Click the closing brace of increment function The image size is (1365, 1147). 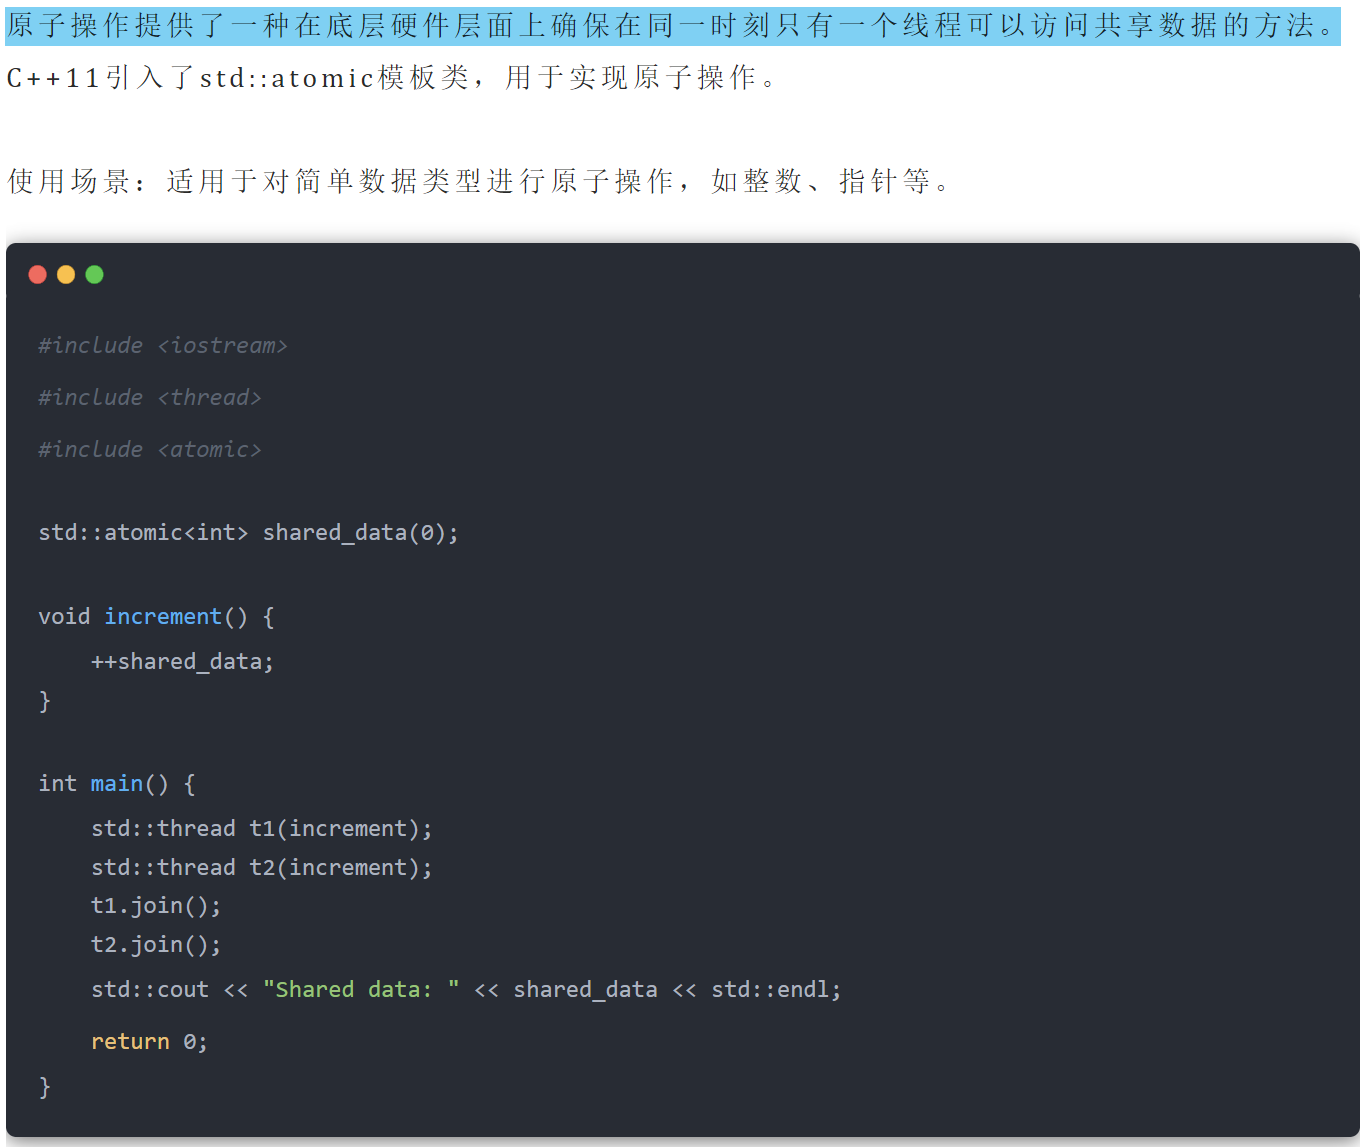click(x=44, y=700)
